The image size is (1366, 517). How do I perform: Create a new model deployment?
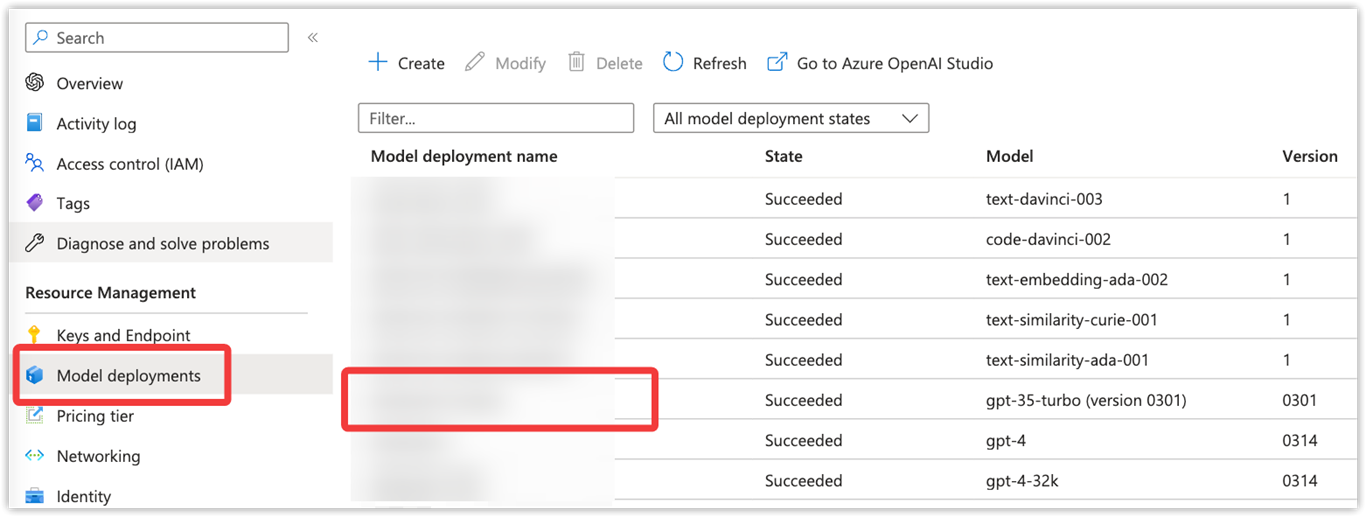tap(406, 63)
